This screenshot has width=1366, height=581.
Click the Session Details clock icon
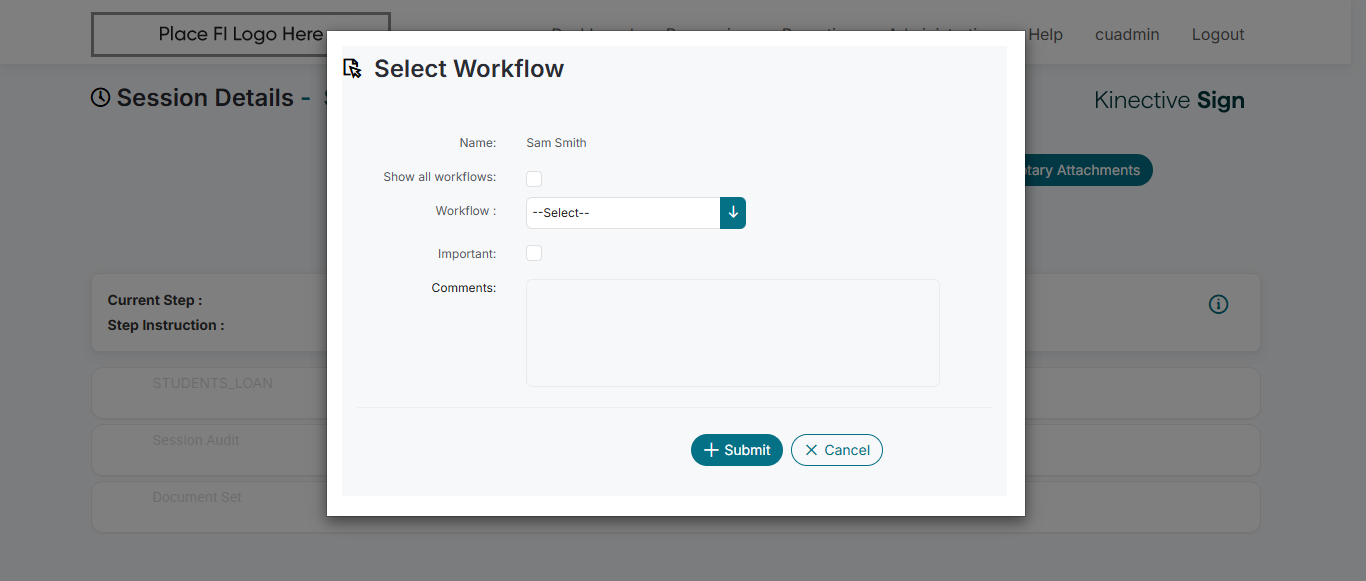pyautogui.click(x=100, y=98)
